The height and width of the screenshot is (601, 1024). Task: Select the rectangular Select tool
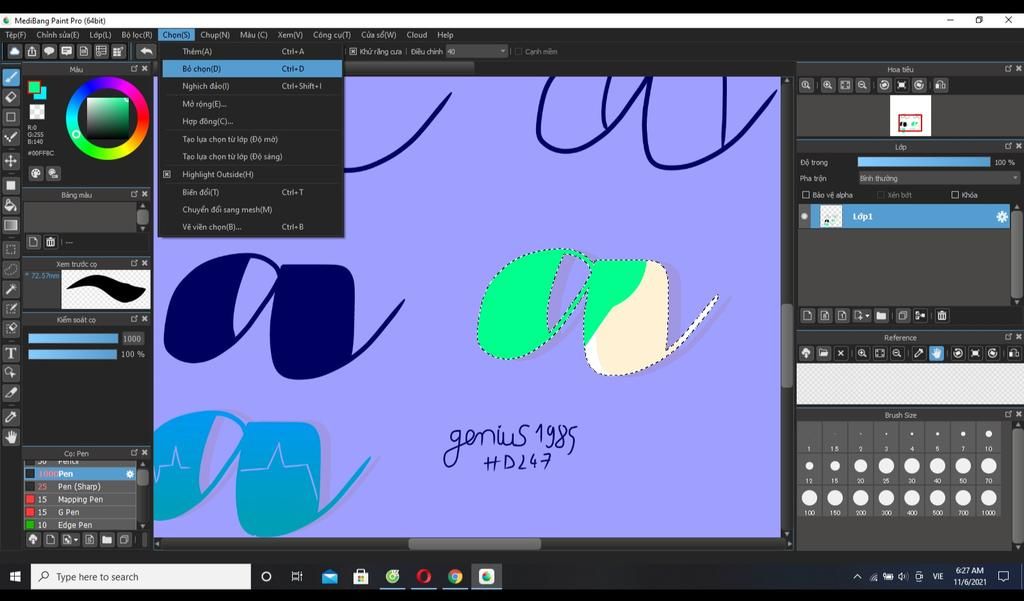point(11,250)
